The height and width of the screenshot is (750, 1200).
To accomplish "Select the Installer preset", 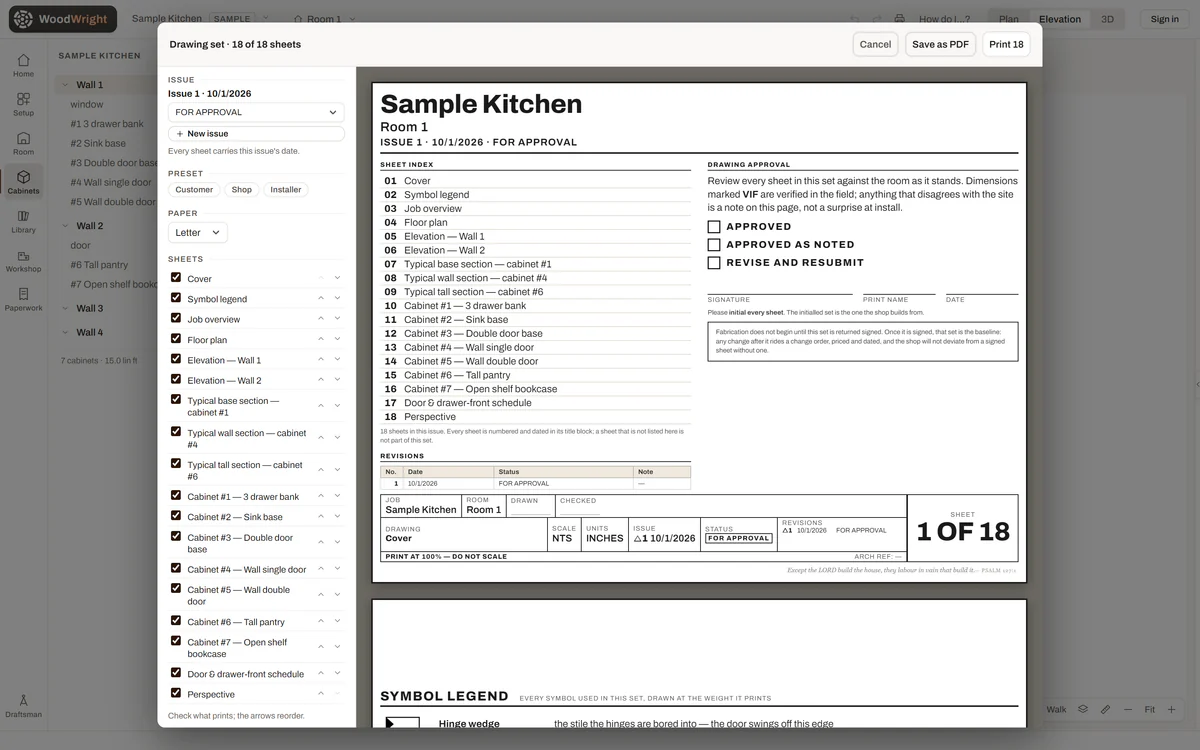I will click(286, 189).
